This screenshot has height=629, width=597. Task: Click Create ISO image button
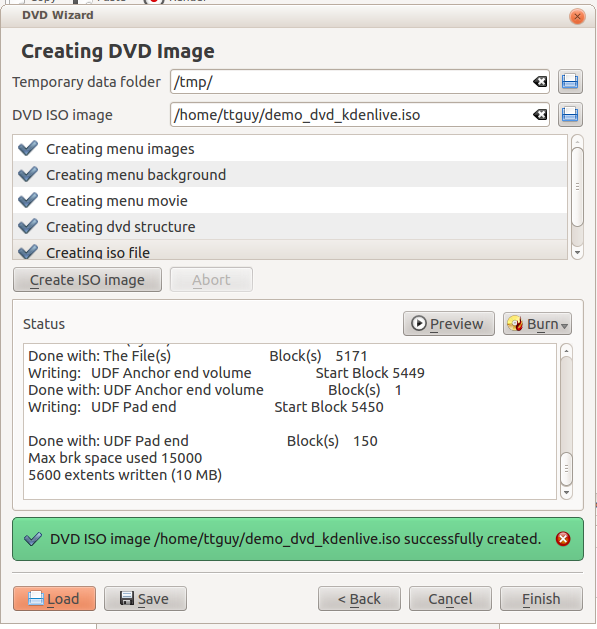pyautogui.click(x=87, y=280)
